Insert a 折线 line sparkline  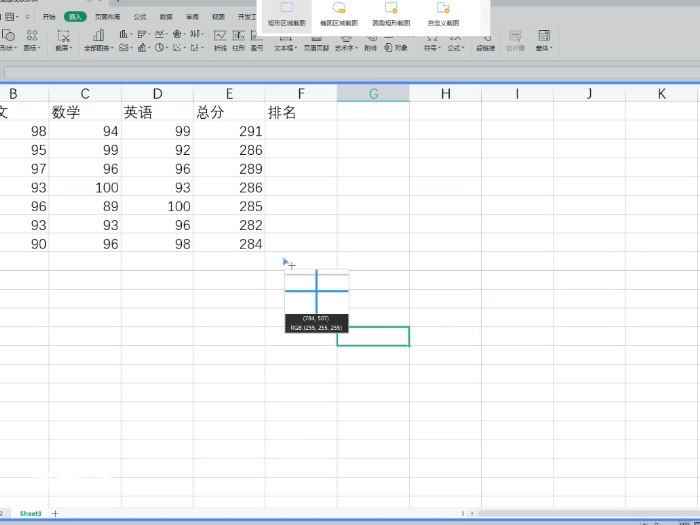pos(220,40)
